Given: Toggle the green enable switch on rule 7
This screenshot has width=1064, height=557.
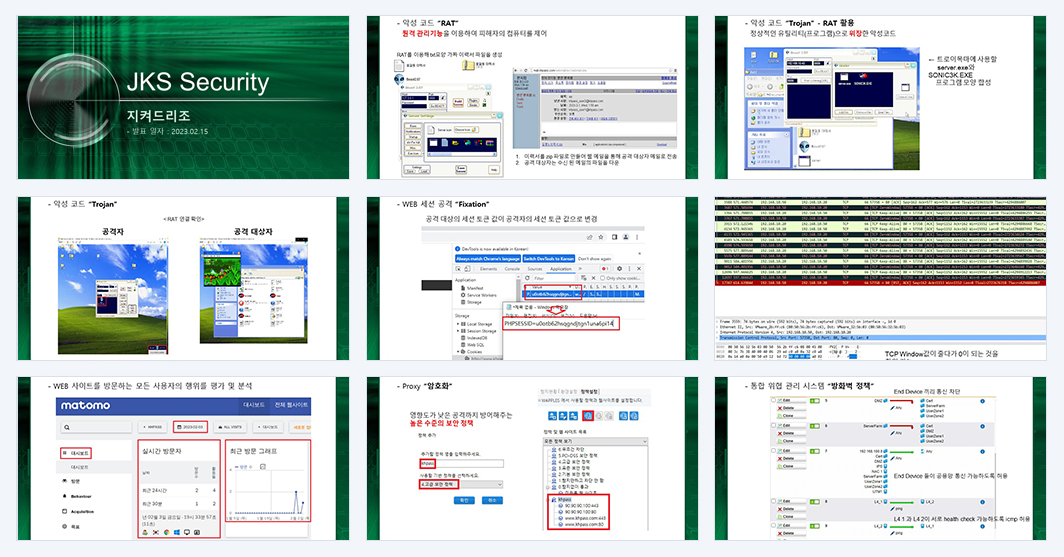Looking at the screenshot, I should tap(815, 451).
